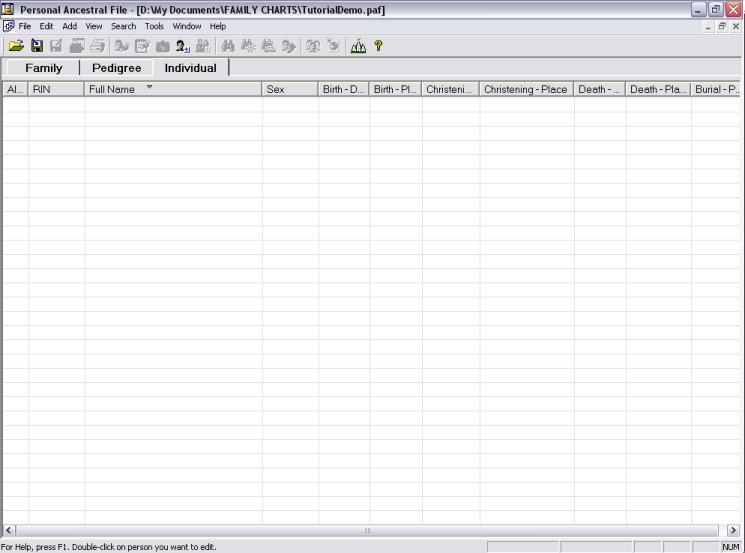
Task: Click the RIN column header
Action: [56, 89]
